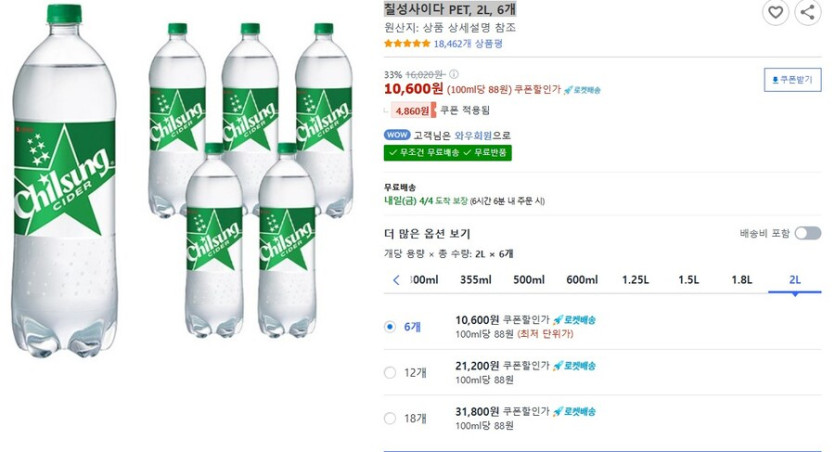This screenshot has width=835, height=452.
Task: Click the rocket delivery badge in the 18개 row
Action: click(x=573, y=411)
